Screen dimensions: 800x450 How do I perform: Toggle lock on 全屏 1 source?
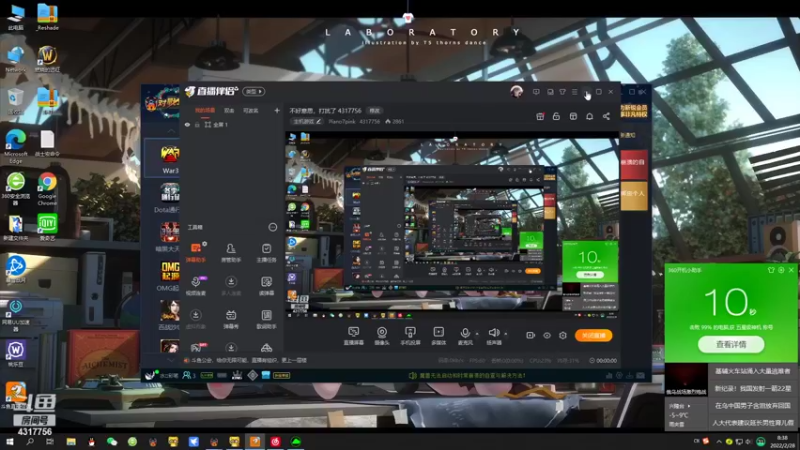pyautogui.click(x=197, y=124)
